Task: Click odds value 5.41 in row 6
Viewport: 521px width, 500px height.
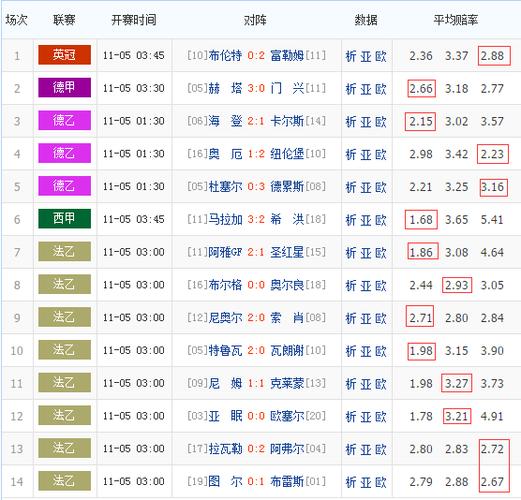Action: coord(492,220)
